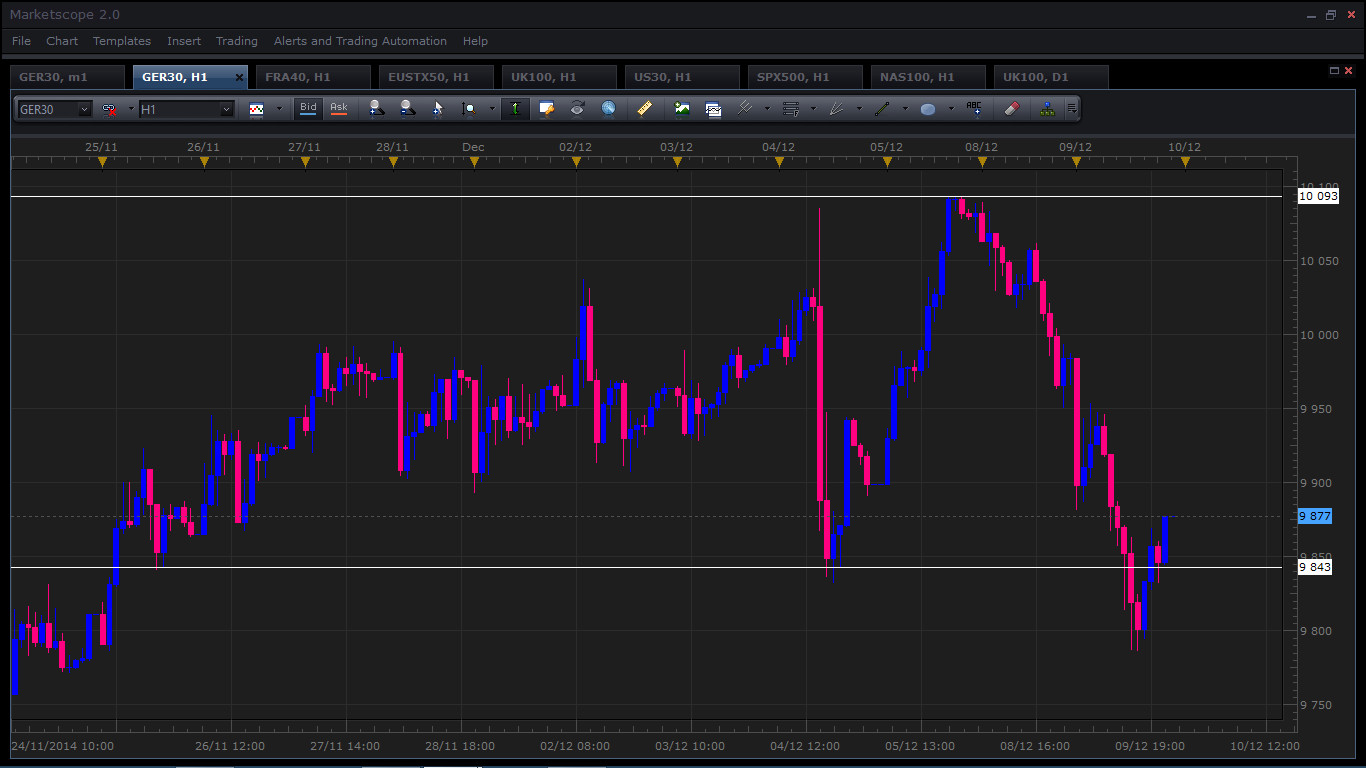Screen dimensions: 1366x768
Task: Click the zoom magnifier tool icon
Action: 468,109
